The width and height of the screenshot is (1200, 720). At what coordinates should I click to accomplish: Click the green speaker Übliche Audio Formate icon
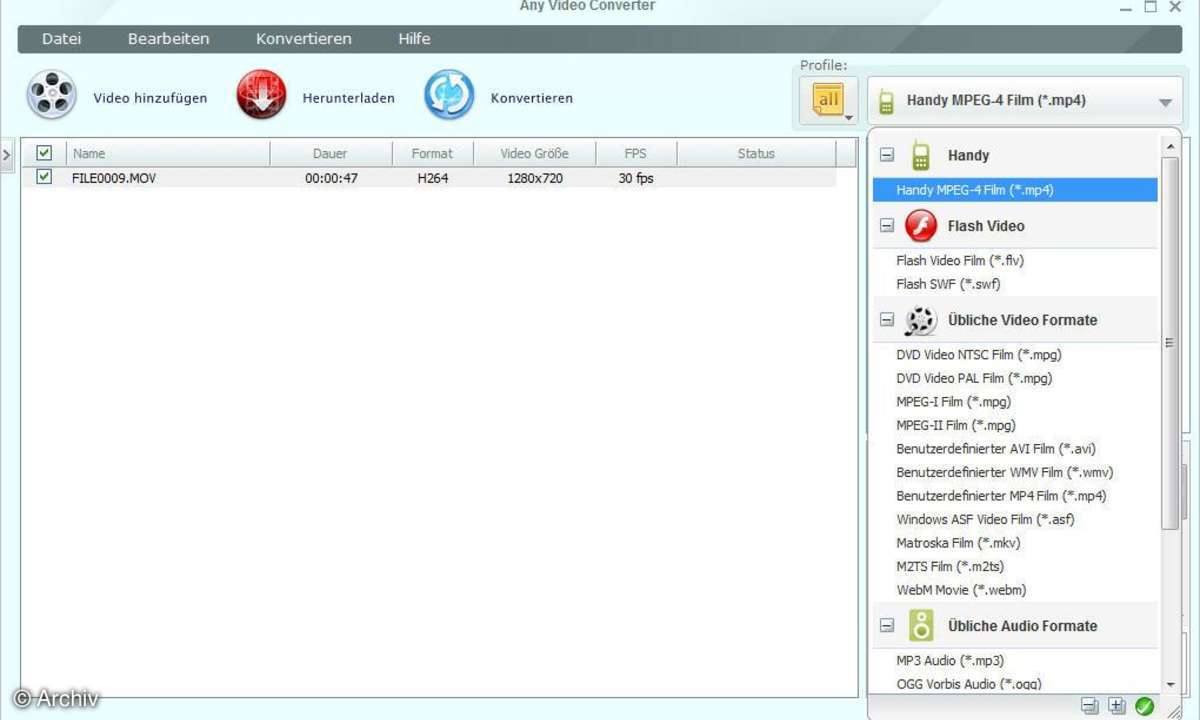[921, 626]
